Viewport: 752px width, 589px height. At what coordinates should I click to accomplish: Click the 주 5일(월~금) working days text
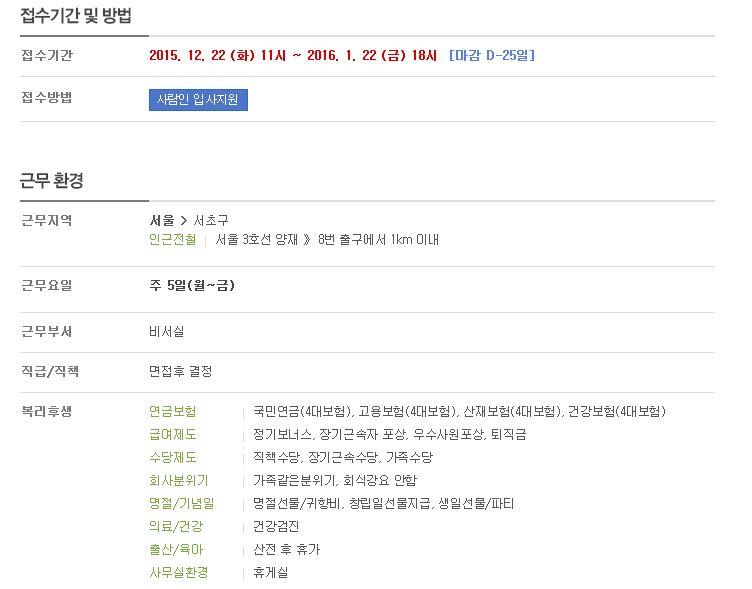tap(192, 286)
